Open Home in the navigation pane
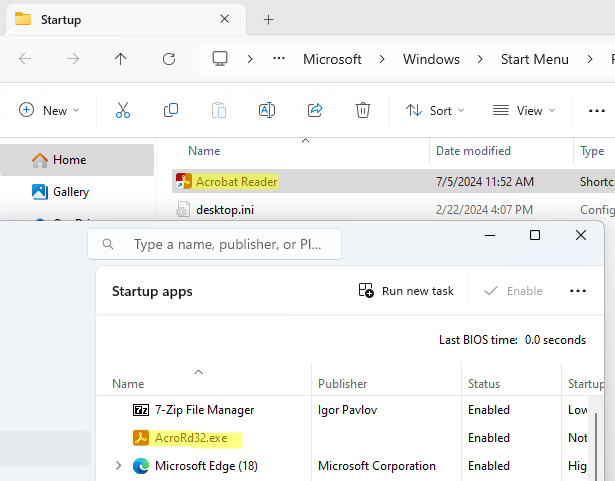Image resolution: width=615 pixels, height=481 pixels. (x=69, y=160)
